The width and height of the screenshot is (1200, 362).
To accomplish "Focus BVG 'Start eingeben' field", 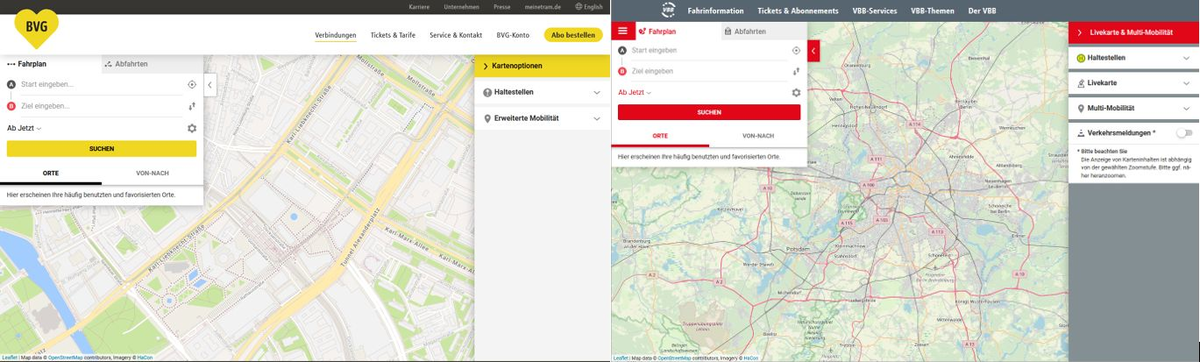I will 101,84.
